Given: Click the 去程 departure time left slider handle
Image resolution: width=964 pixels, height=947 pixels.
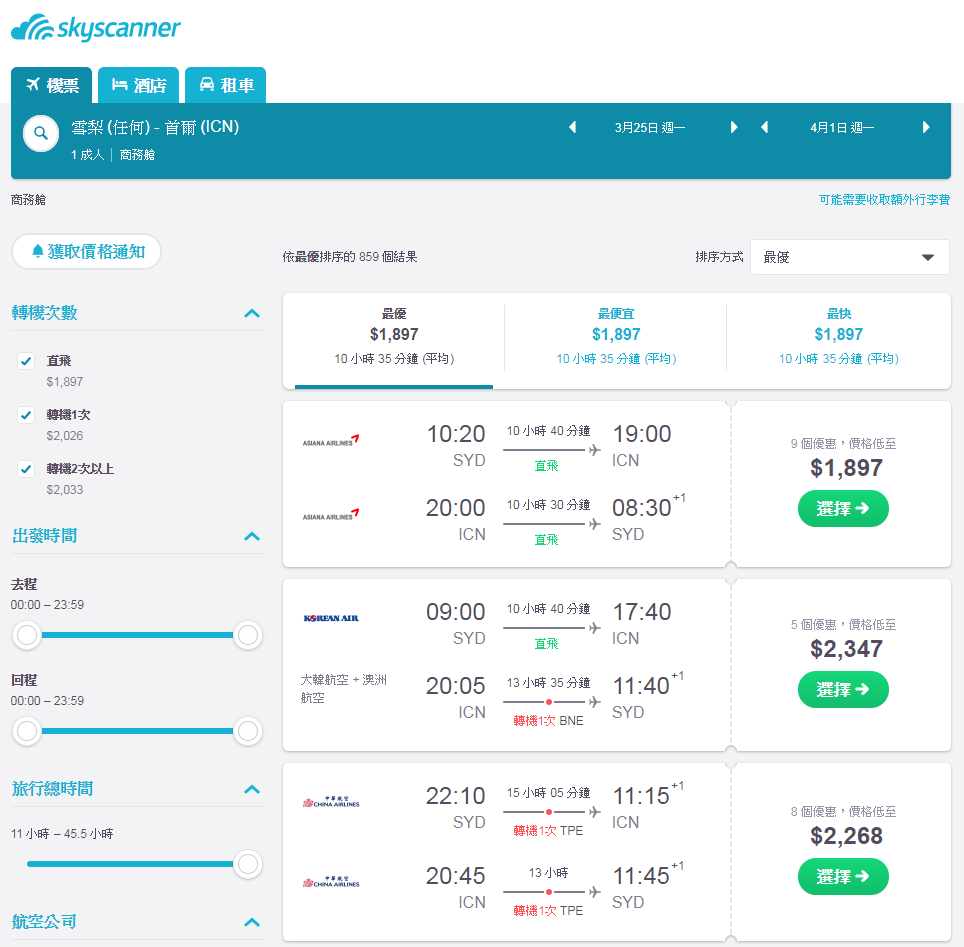Looking at the screenshot, I should point(27,635).
